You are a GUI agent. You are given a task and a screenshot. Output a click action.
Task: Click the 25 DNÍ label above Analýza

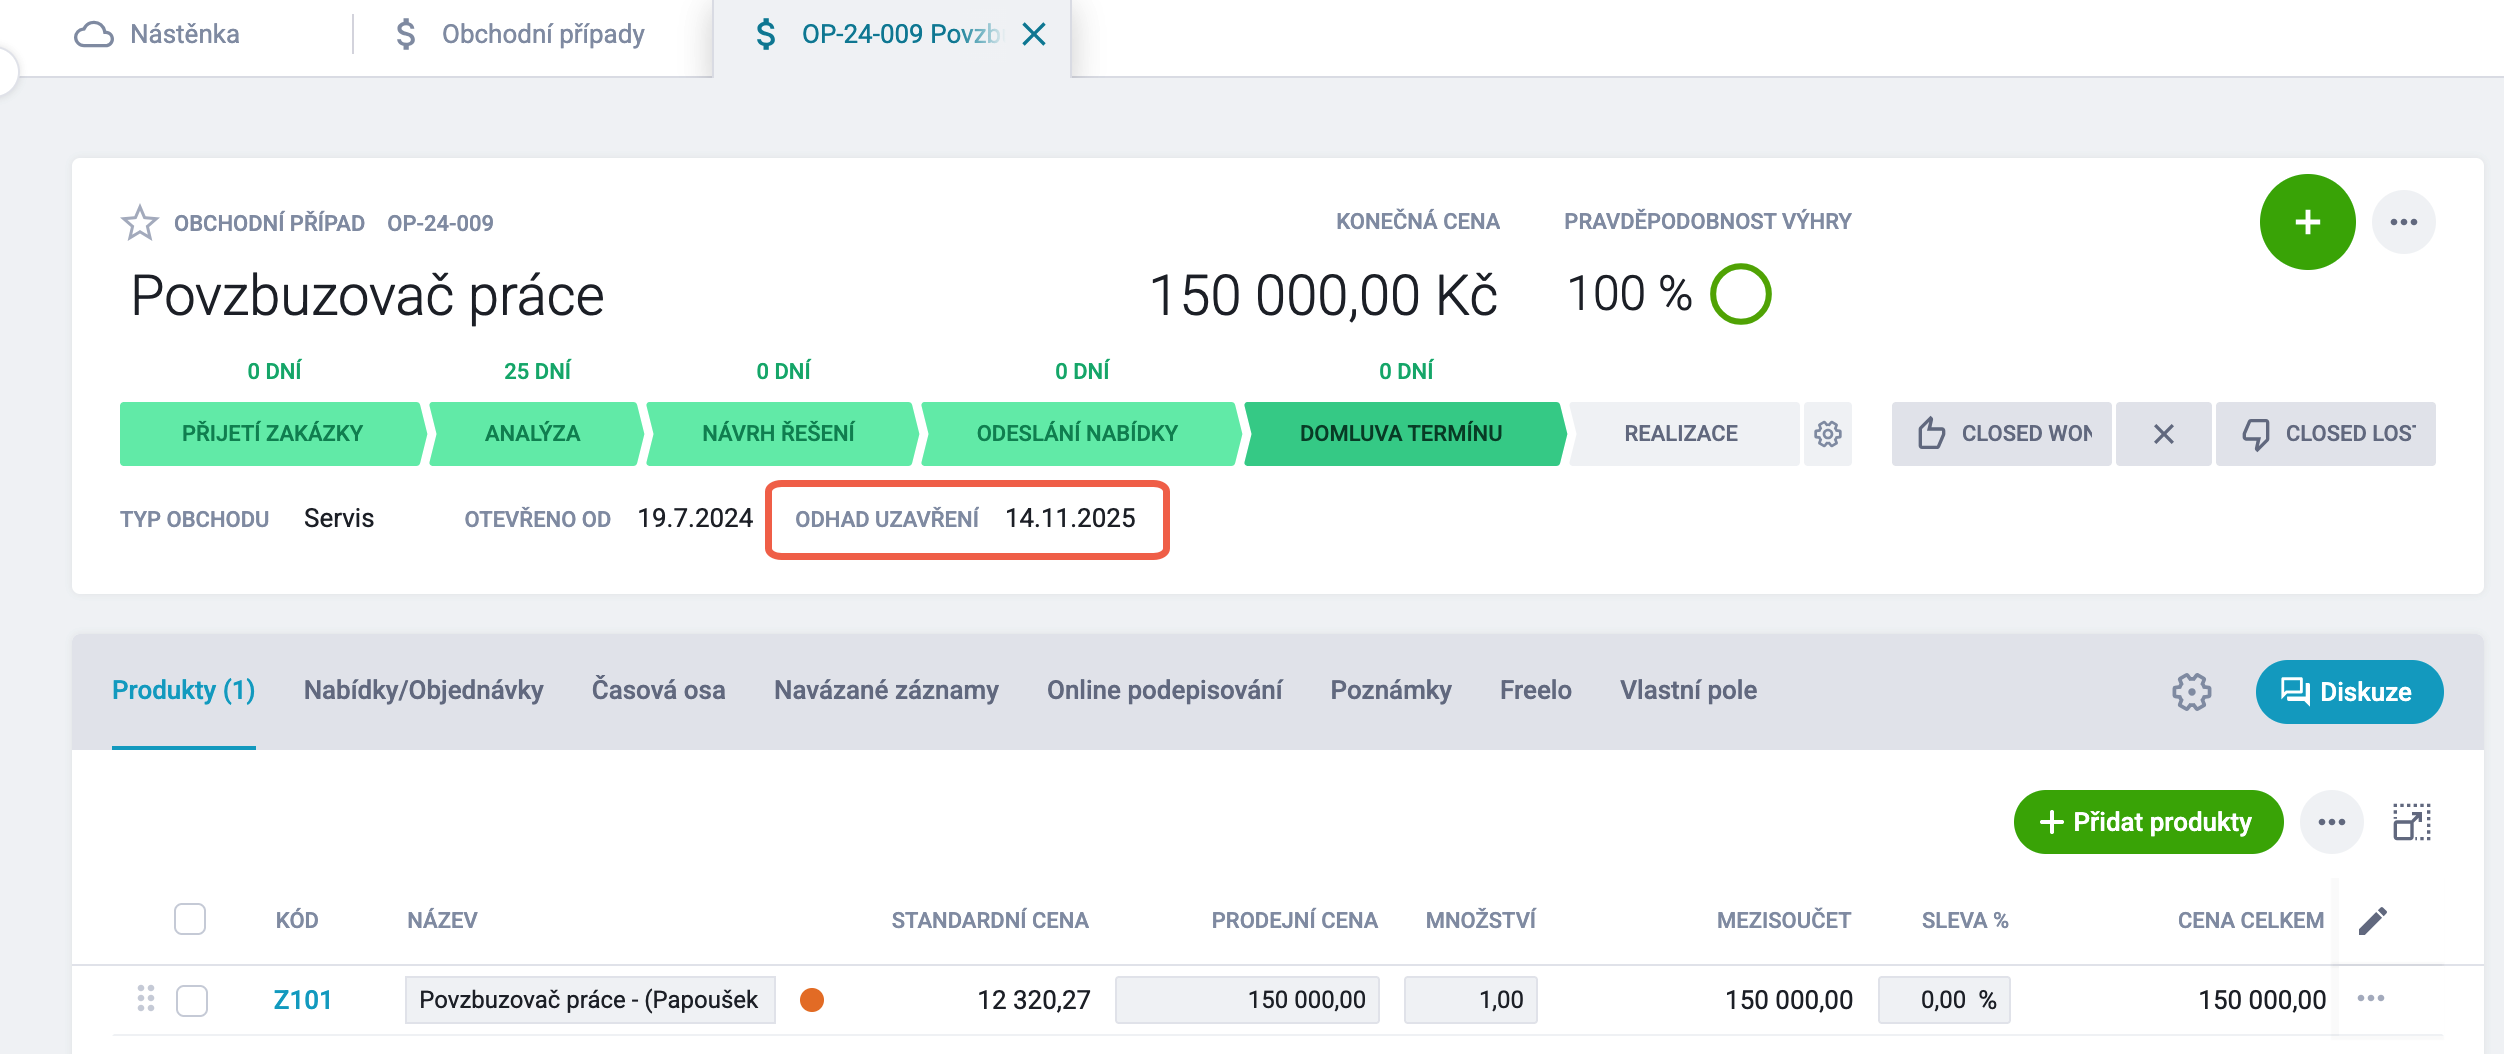pos(537,371)
